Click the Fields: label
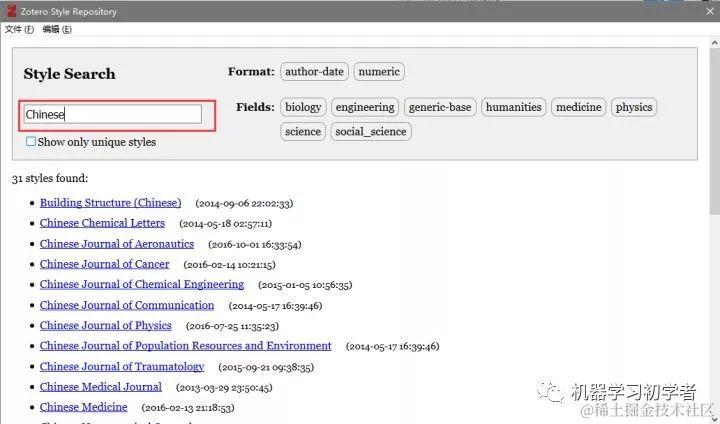Image resolution: width=720 pixels, height=424 pixels. tap(255, 107)
